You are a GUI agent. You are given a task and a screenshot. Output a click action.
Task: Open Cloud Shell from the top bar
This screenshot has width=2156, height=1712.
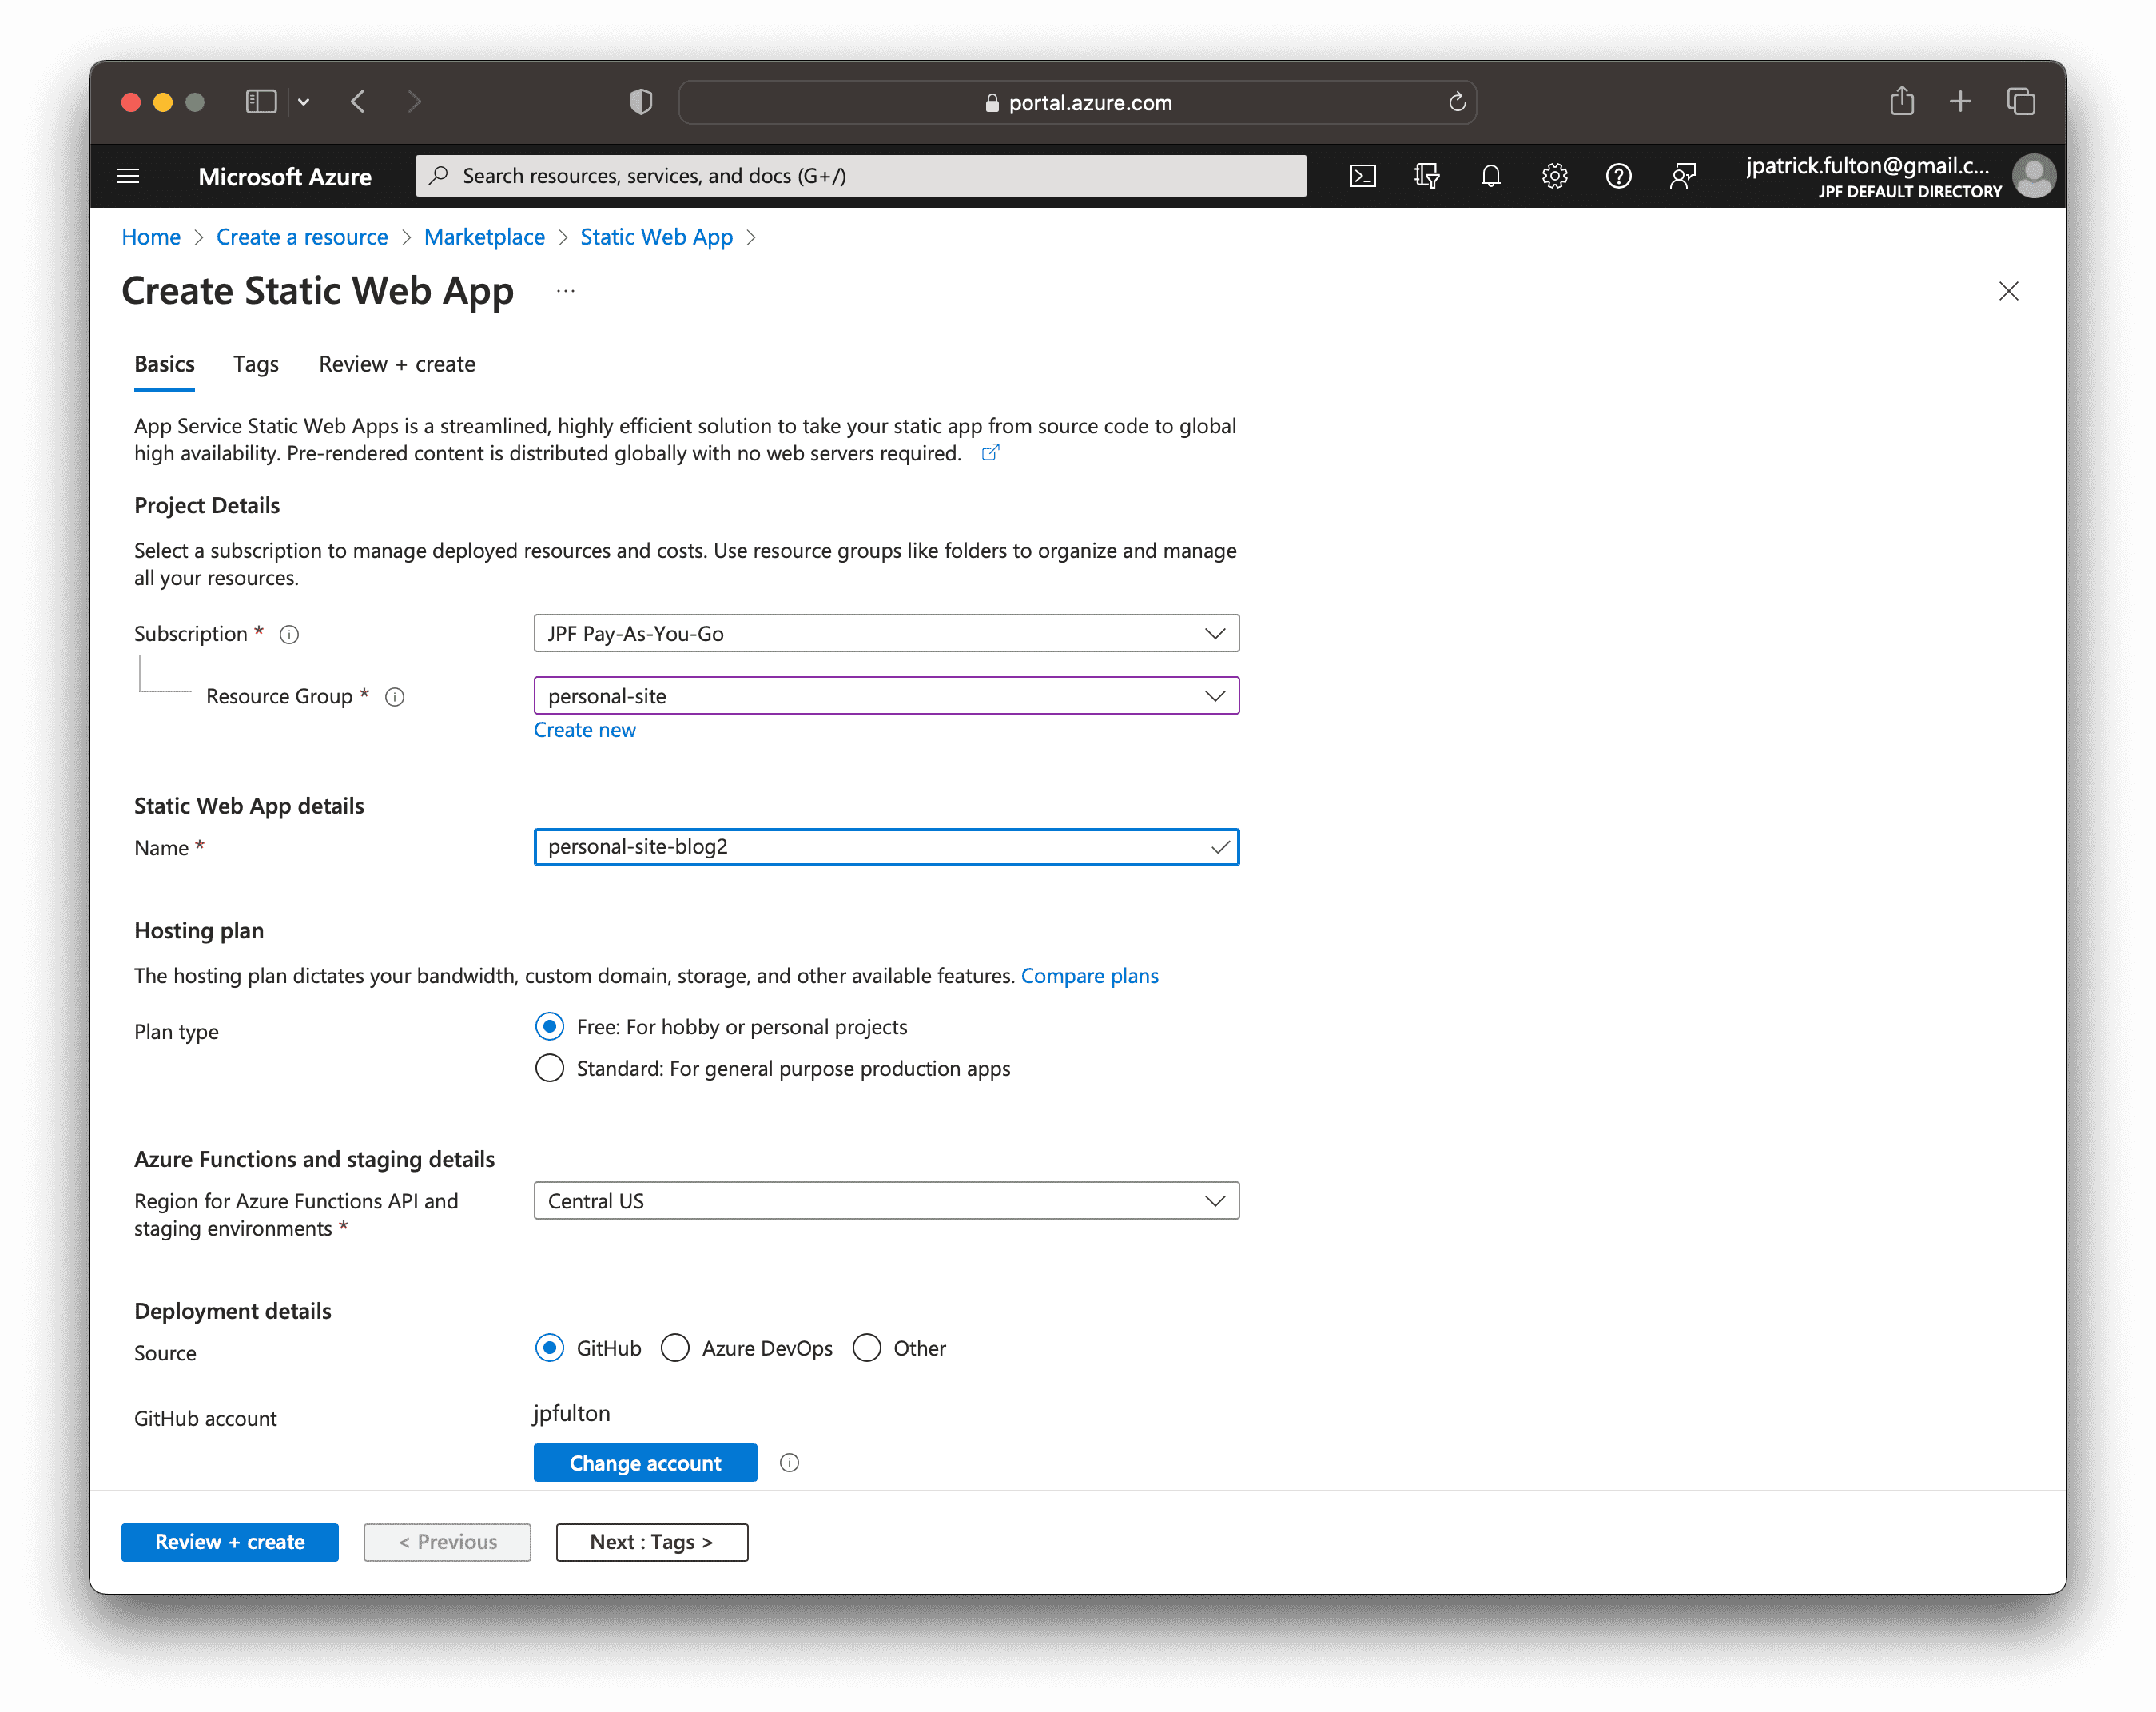(x=1363, y=176)
